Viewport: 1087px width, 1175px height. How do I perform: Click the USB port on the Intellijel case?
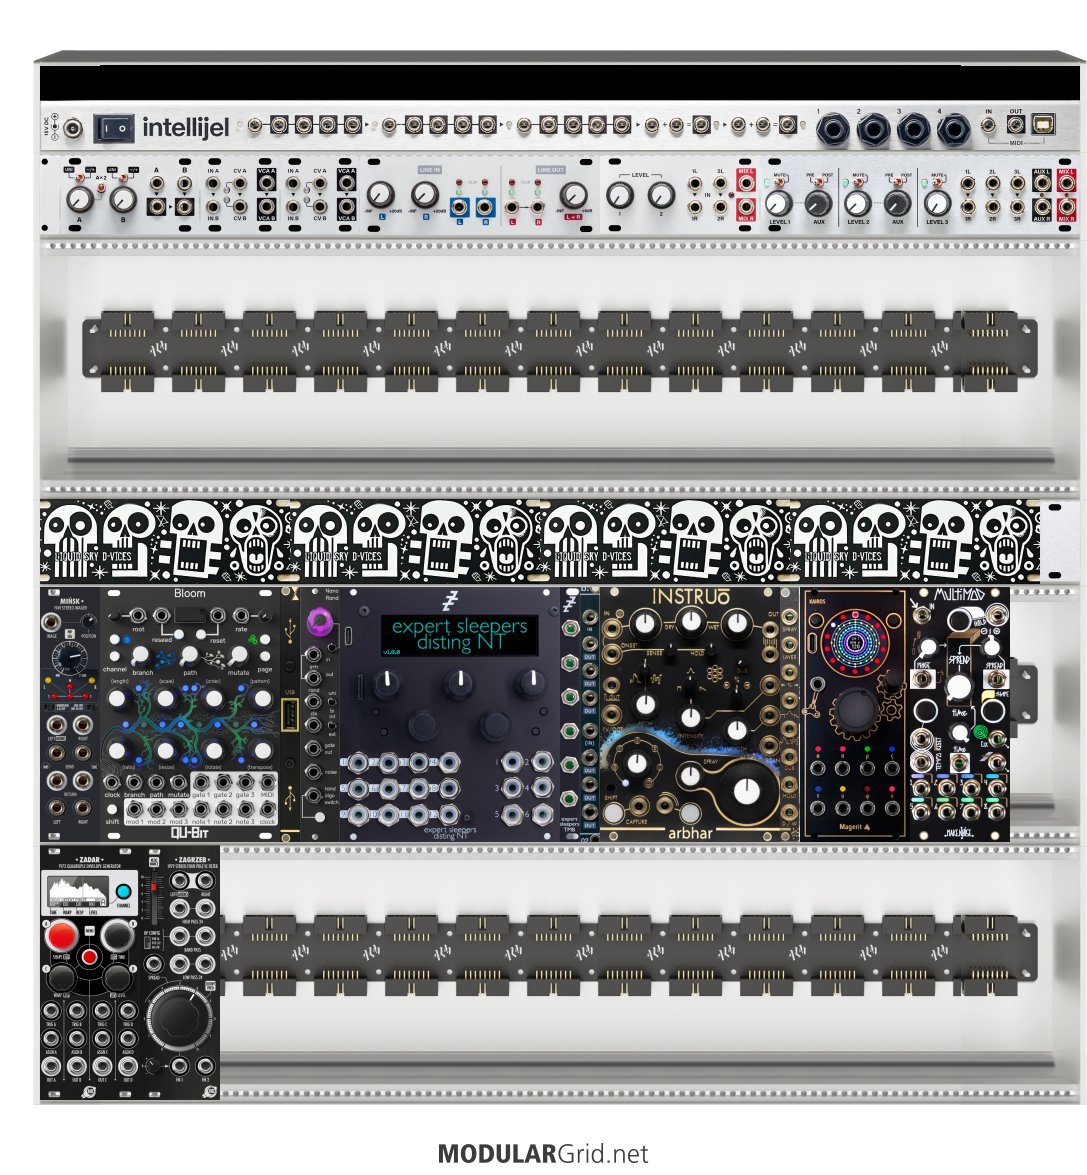coord(1044,126)
